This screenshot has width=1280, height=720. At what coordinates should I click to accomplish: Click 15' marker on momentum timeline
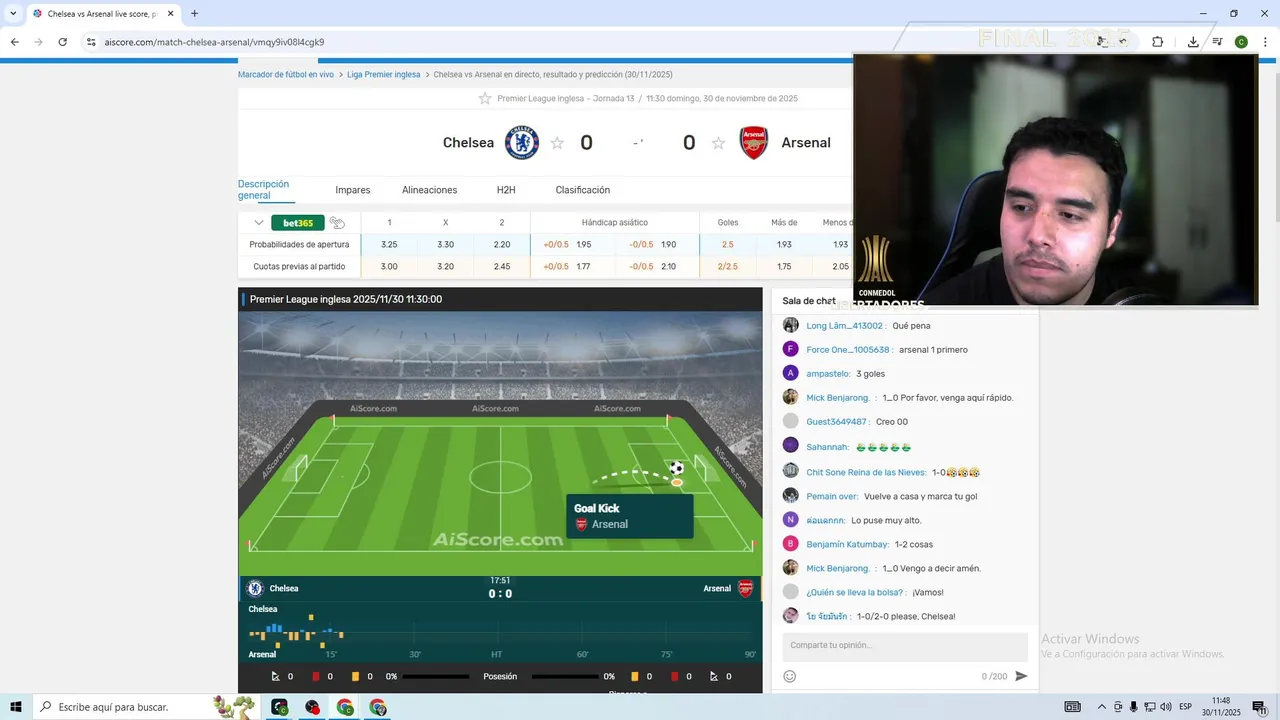coord(331,655)
